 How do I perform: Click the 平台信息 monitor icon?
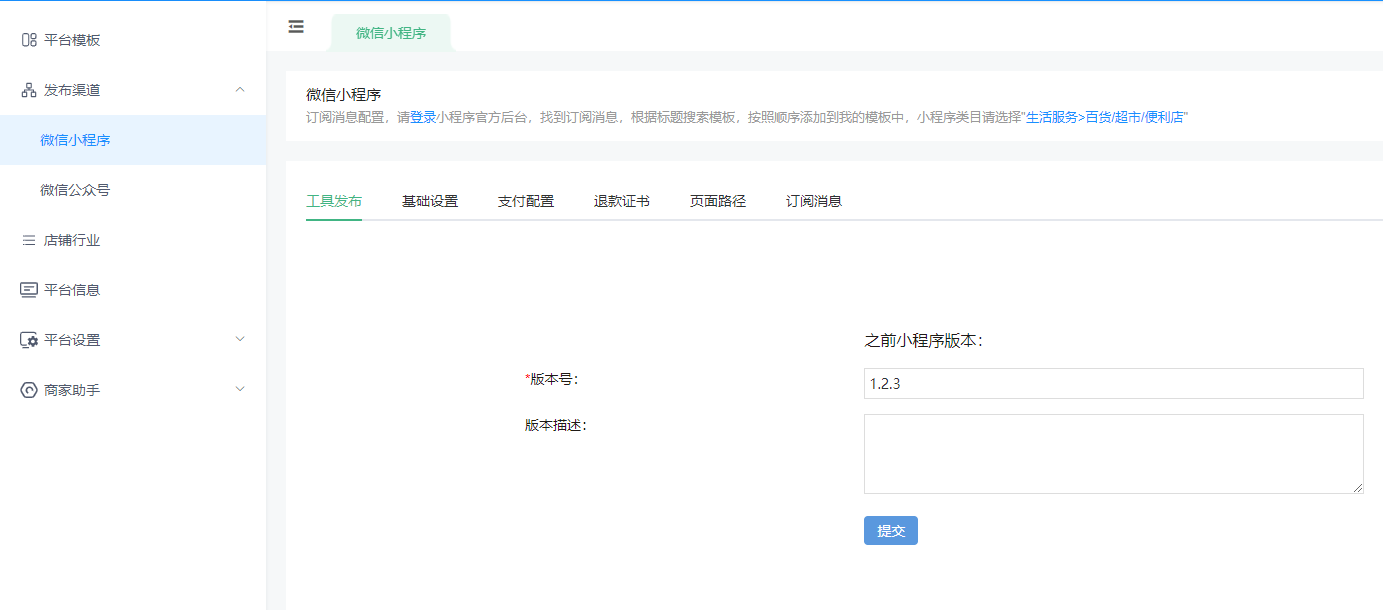pos(29,290)
